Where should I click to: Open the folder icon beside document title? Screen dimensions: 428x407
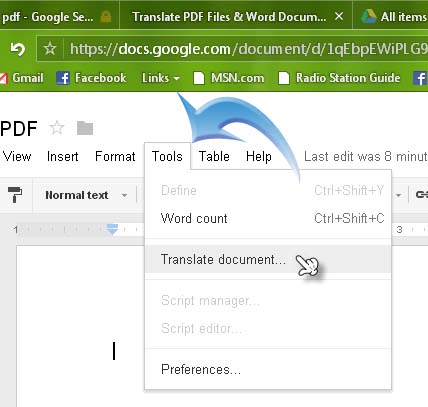click(x=85, y=128)
